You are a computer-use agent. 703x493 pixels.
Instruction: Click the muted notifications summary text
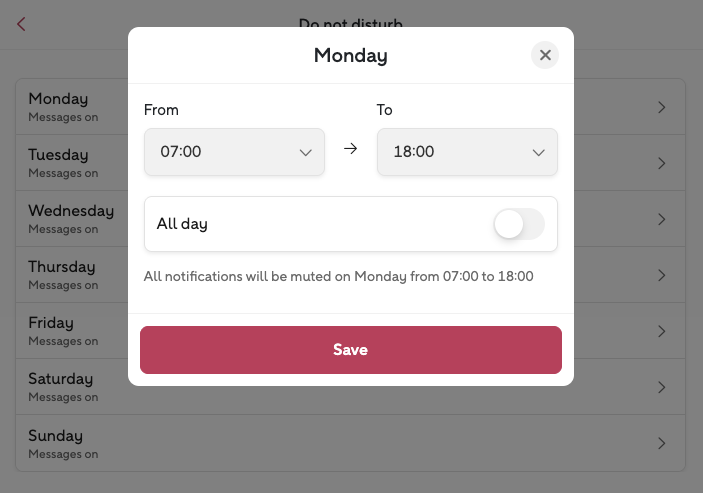tap(338, 276)
